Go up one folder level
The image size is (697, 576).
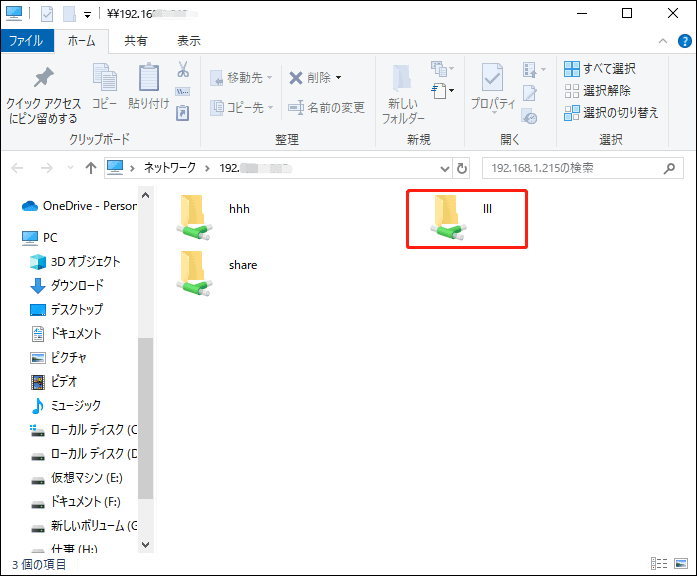tap(91, 168)
